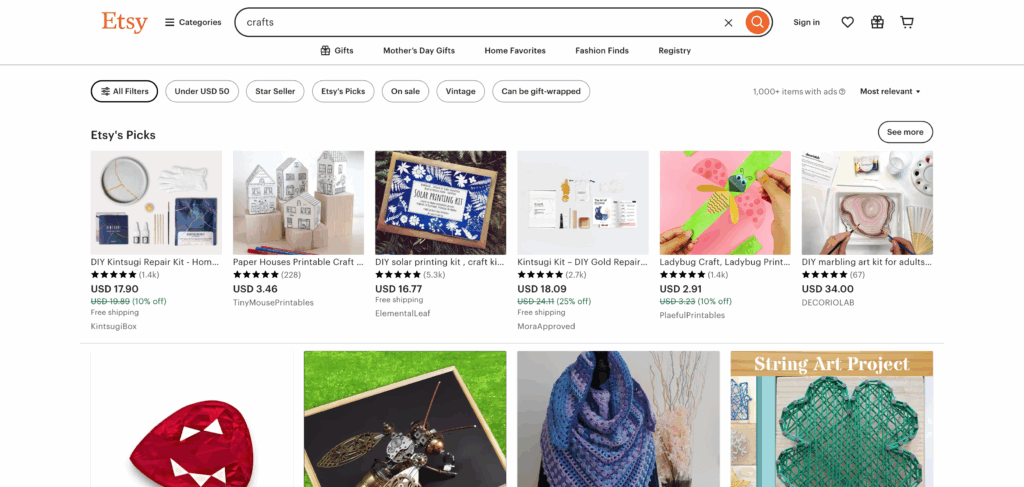Click the orange search magnifier button
Image resolution: width=1024 pixels, height=487 pixels.
pos(756,22)
